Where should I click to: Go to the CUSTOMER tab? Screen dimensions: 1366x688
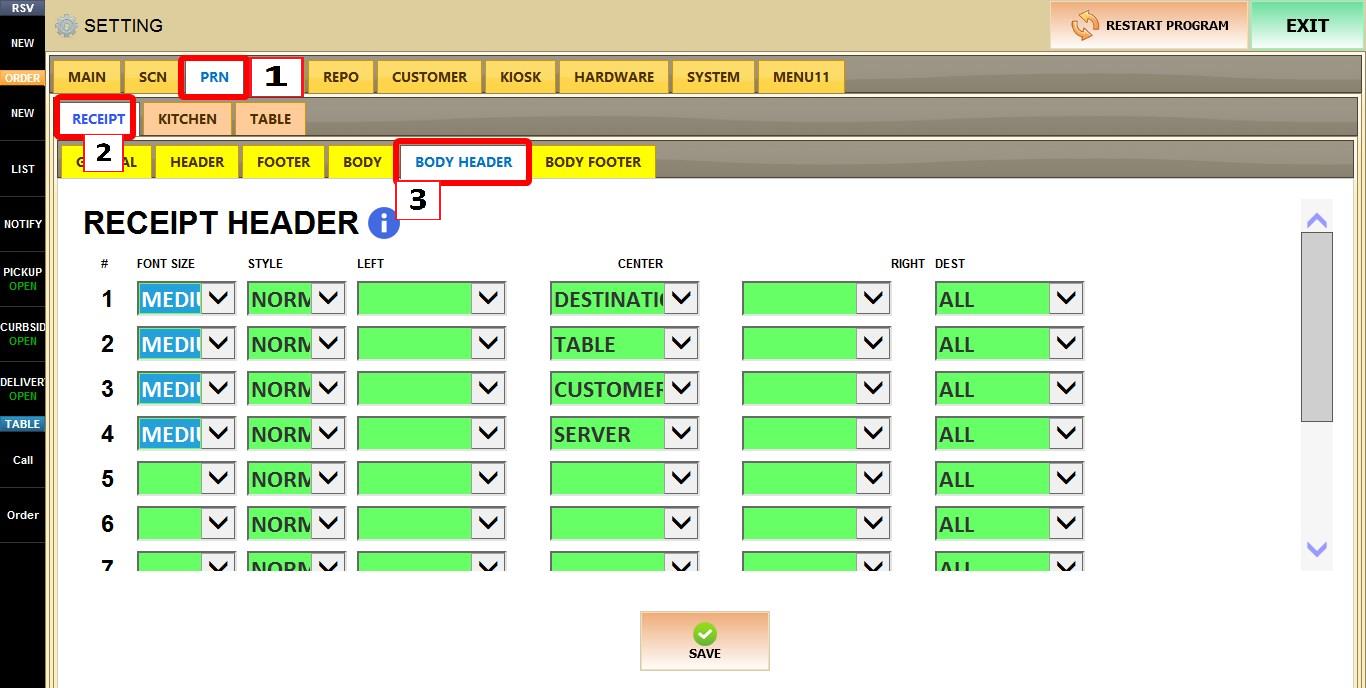429,77
